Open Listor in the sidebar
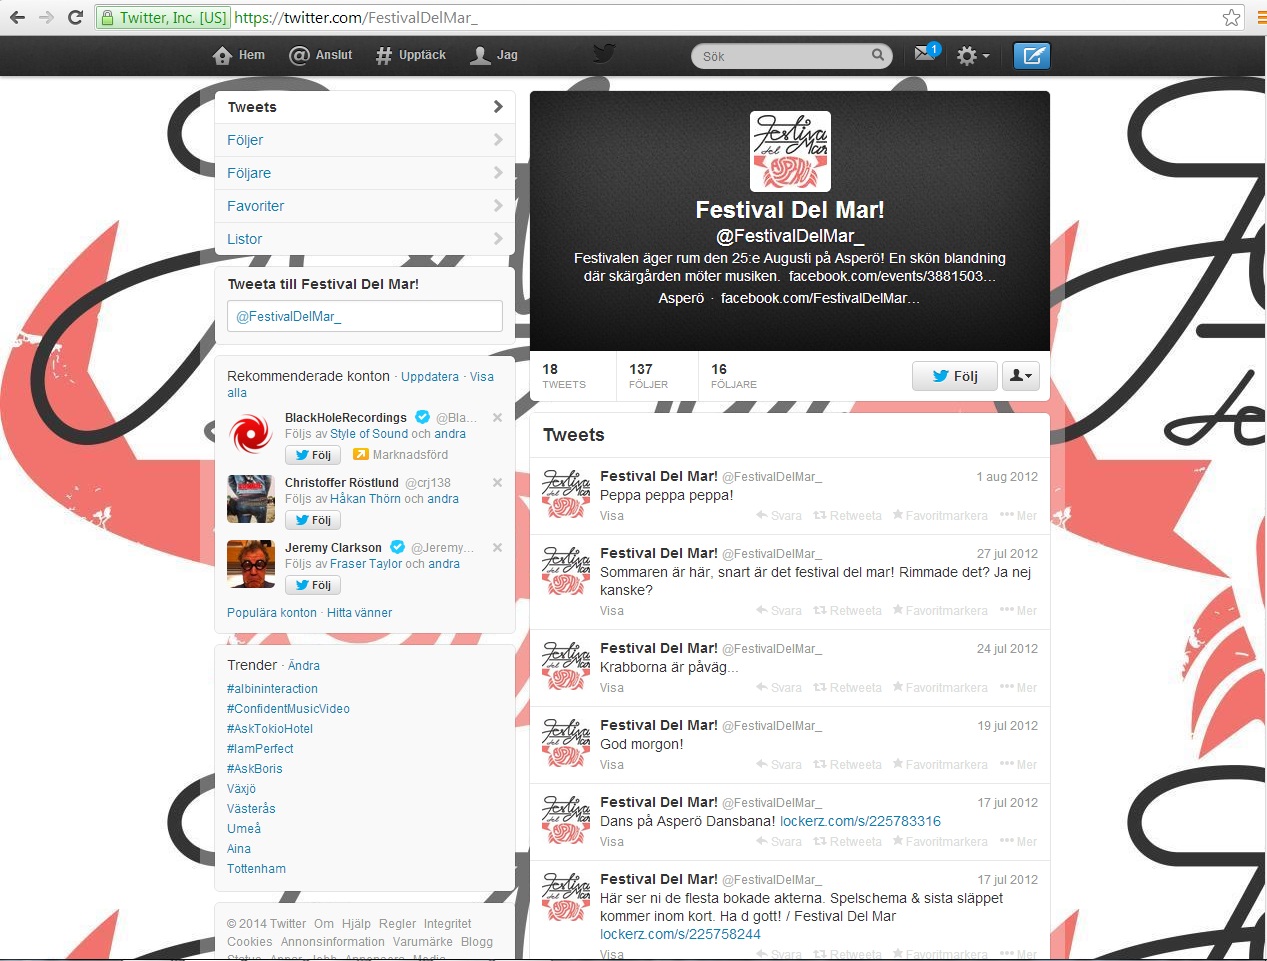The image size is (1267, 961). pyautogui.click(x=365, y=239)
